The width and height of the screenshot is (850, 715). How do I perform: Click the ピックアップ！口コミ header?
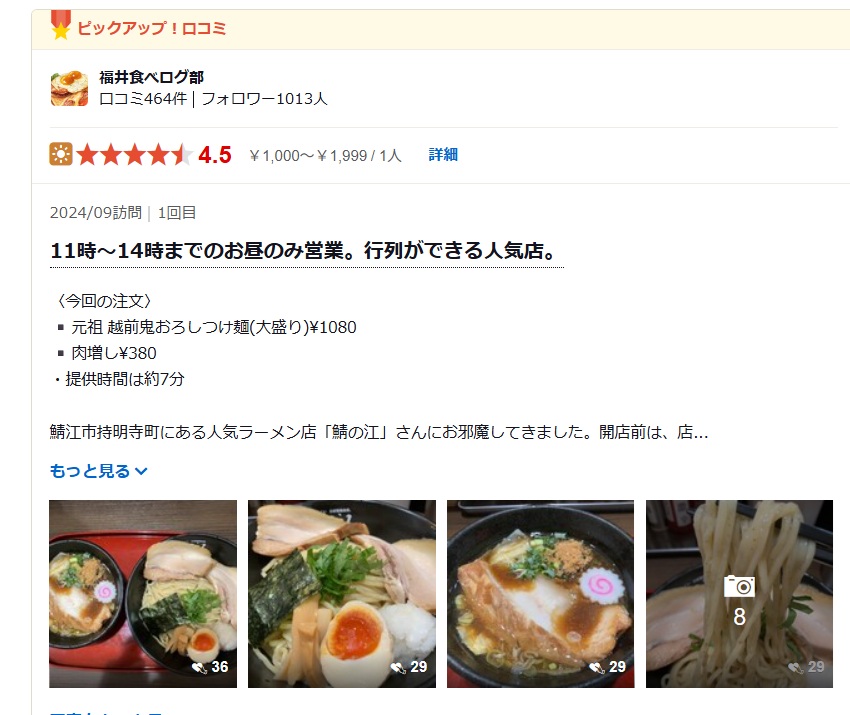click(151, 28)
